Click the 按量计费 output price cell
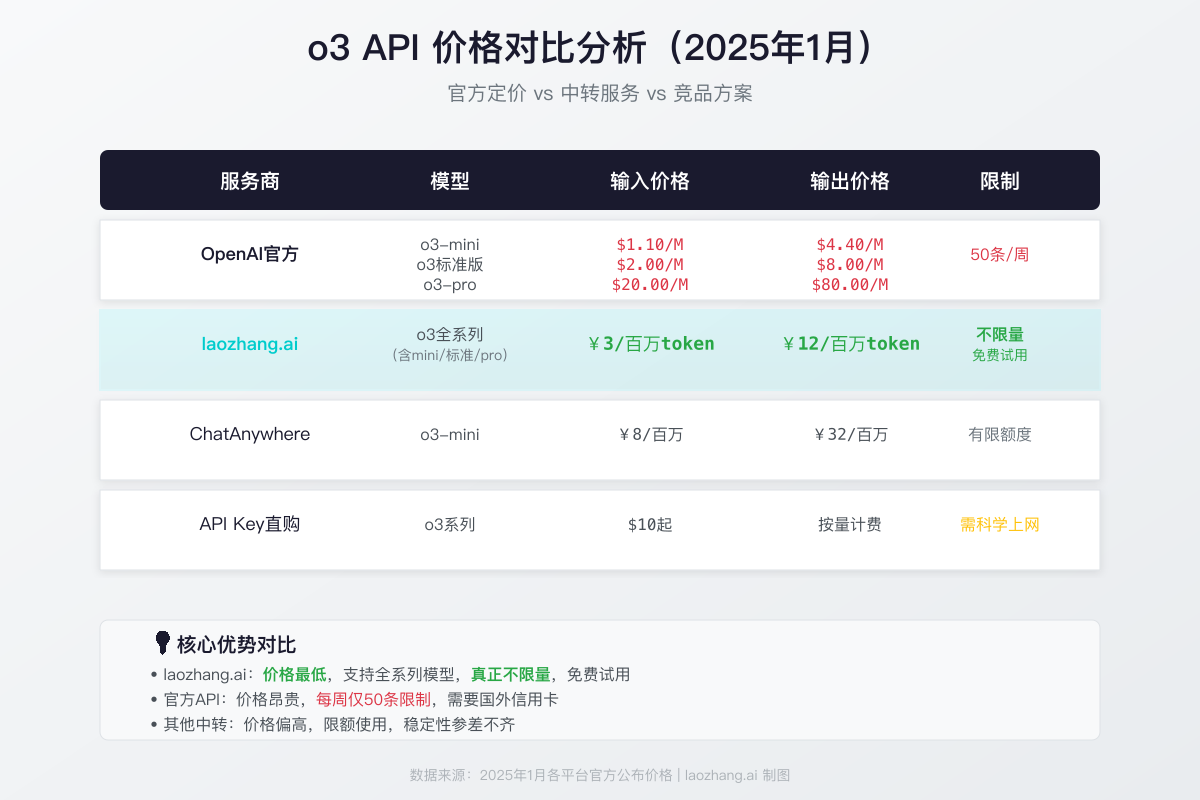Viewport: 1200px width, 800px height. tap(850, 524)
